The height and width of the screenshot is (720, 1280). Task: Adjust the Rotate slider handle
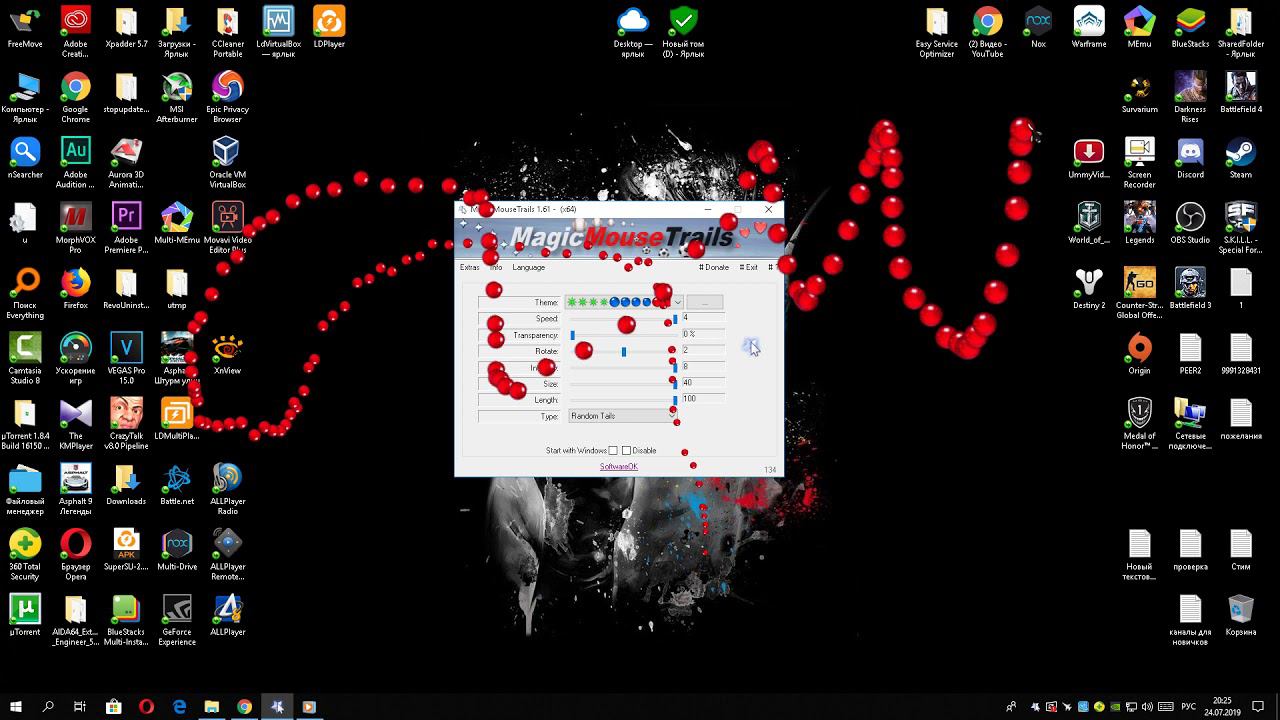pos(624,352)
